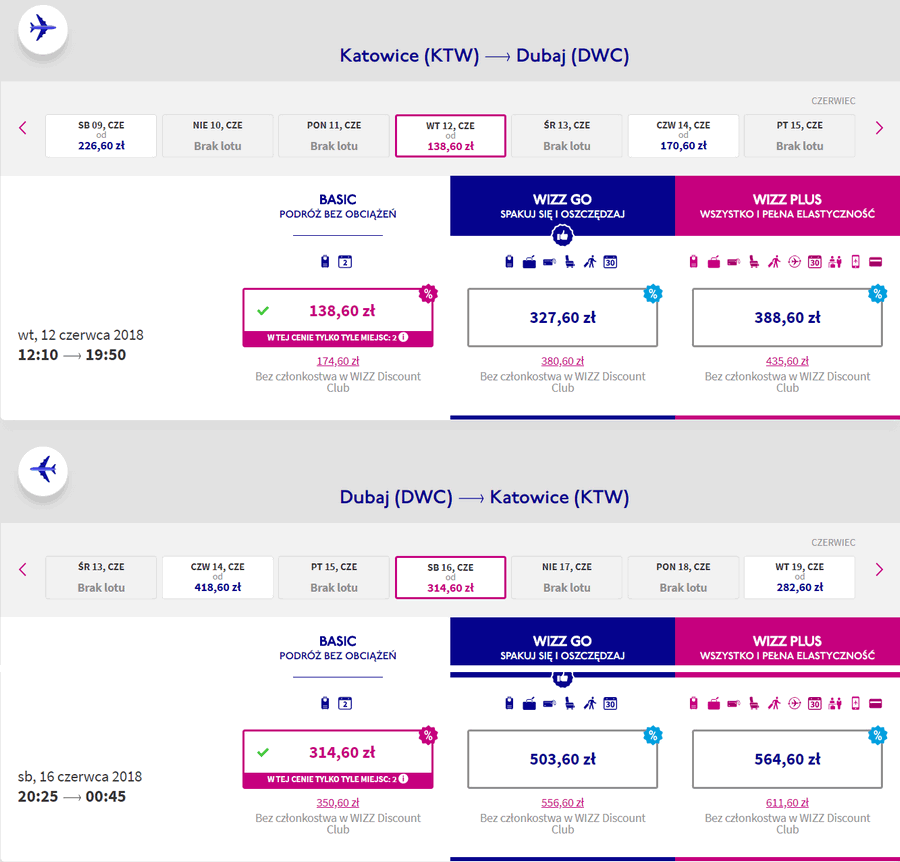The height and width of the screenshot is (862, 900).
Task: Open info icon in 314,60 zł seats banner
Action: pos(404,779)
